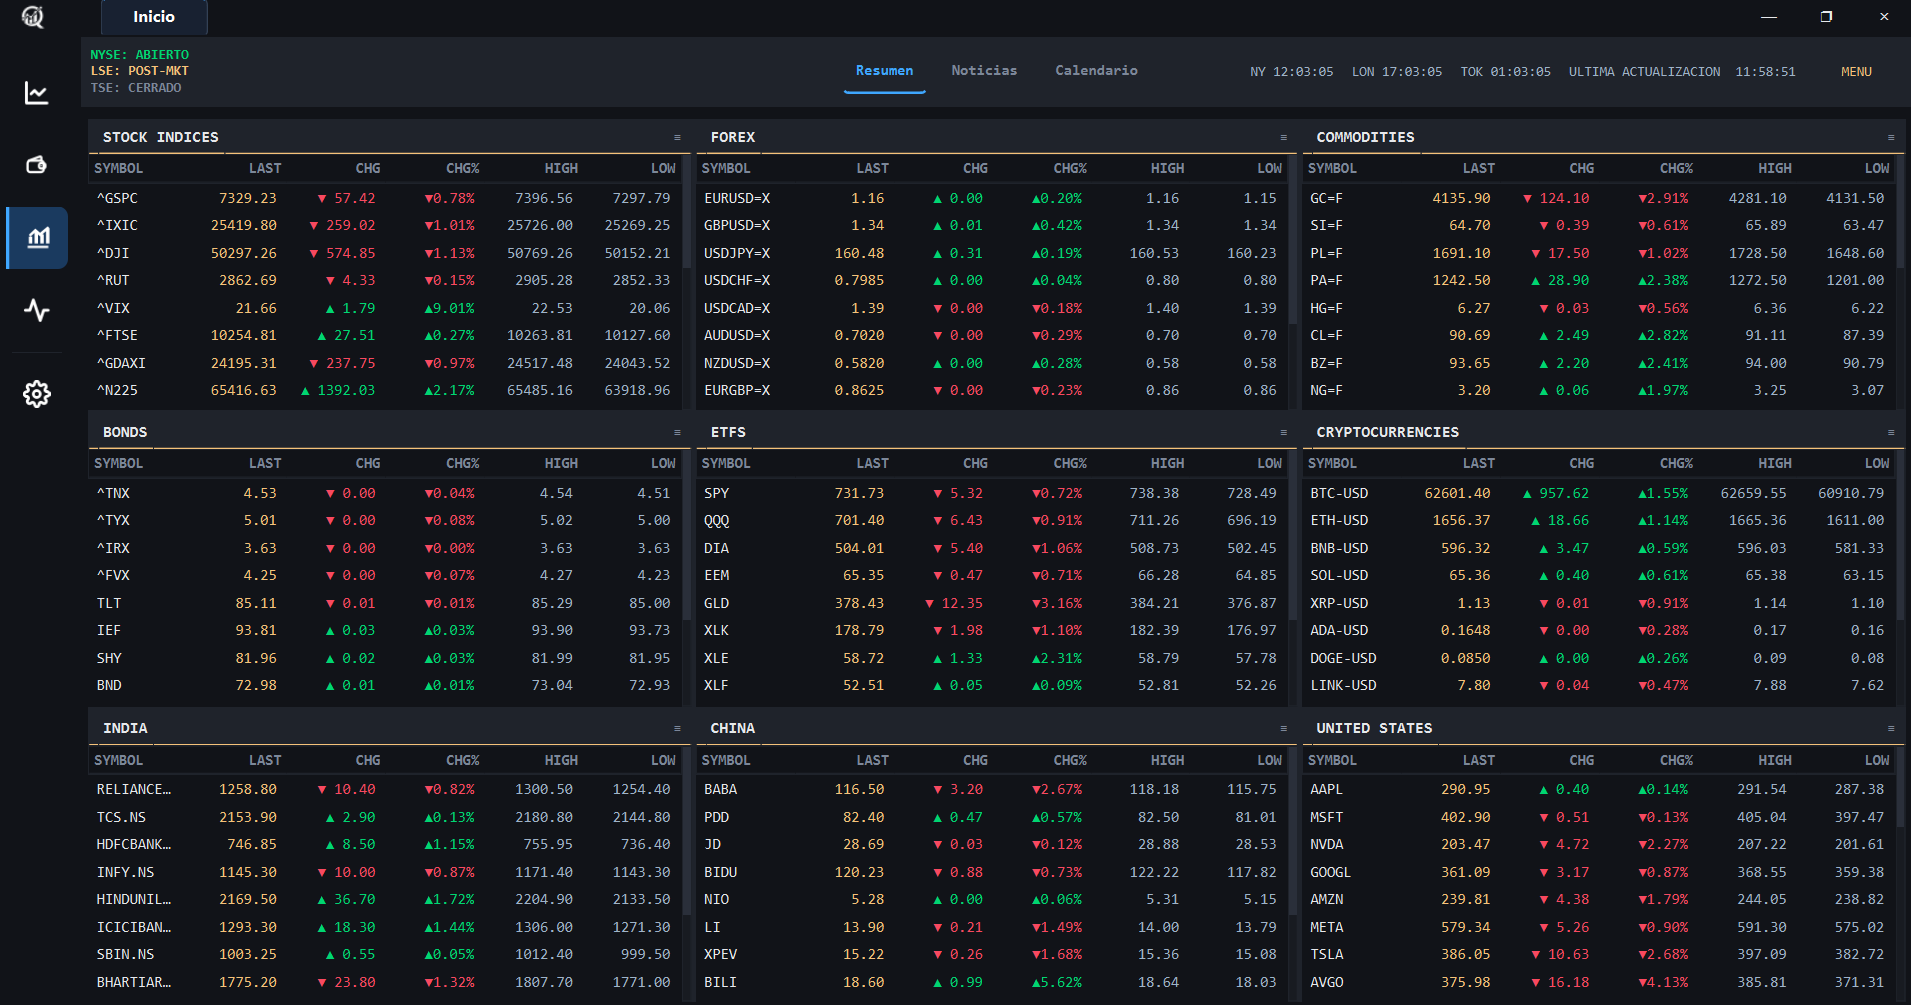Sort ETFs table by SYMBOL column
This screenshot has width=1911, height=1005.
[726, 463]
